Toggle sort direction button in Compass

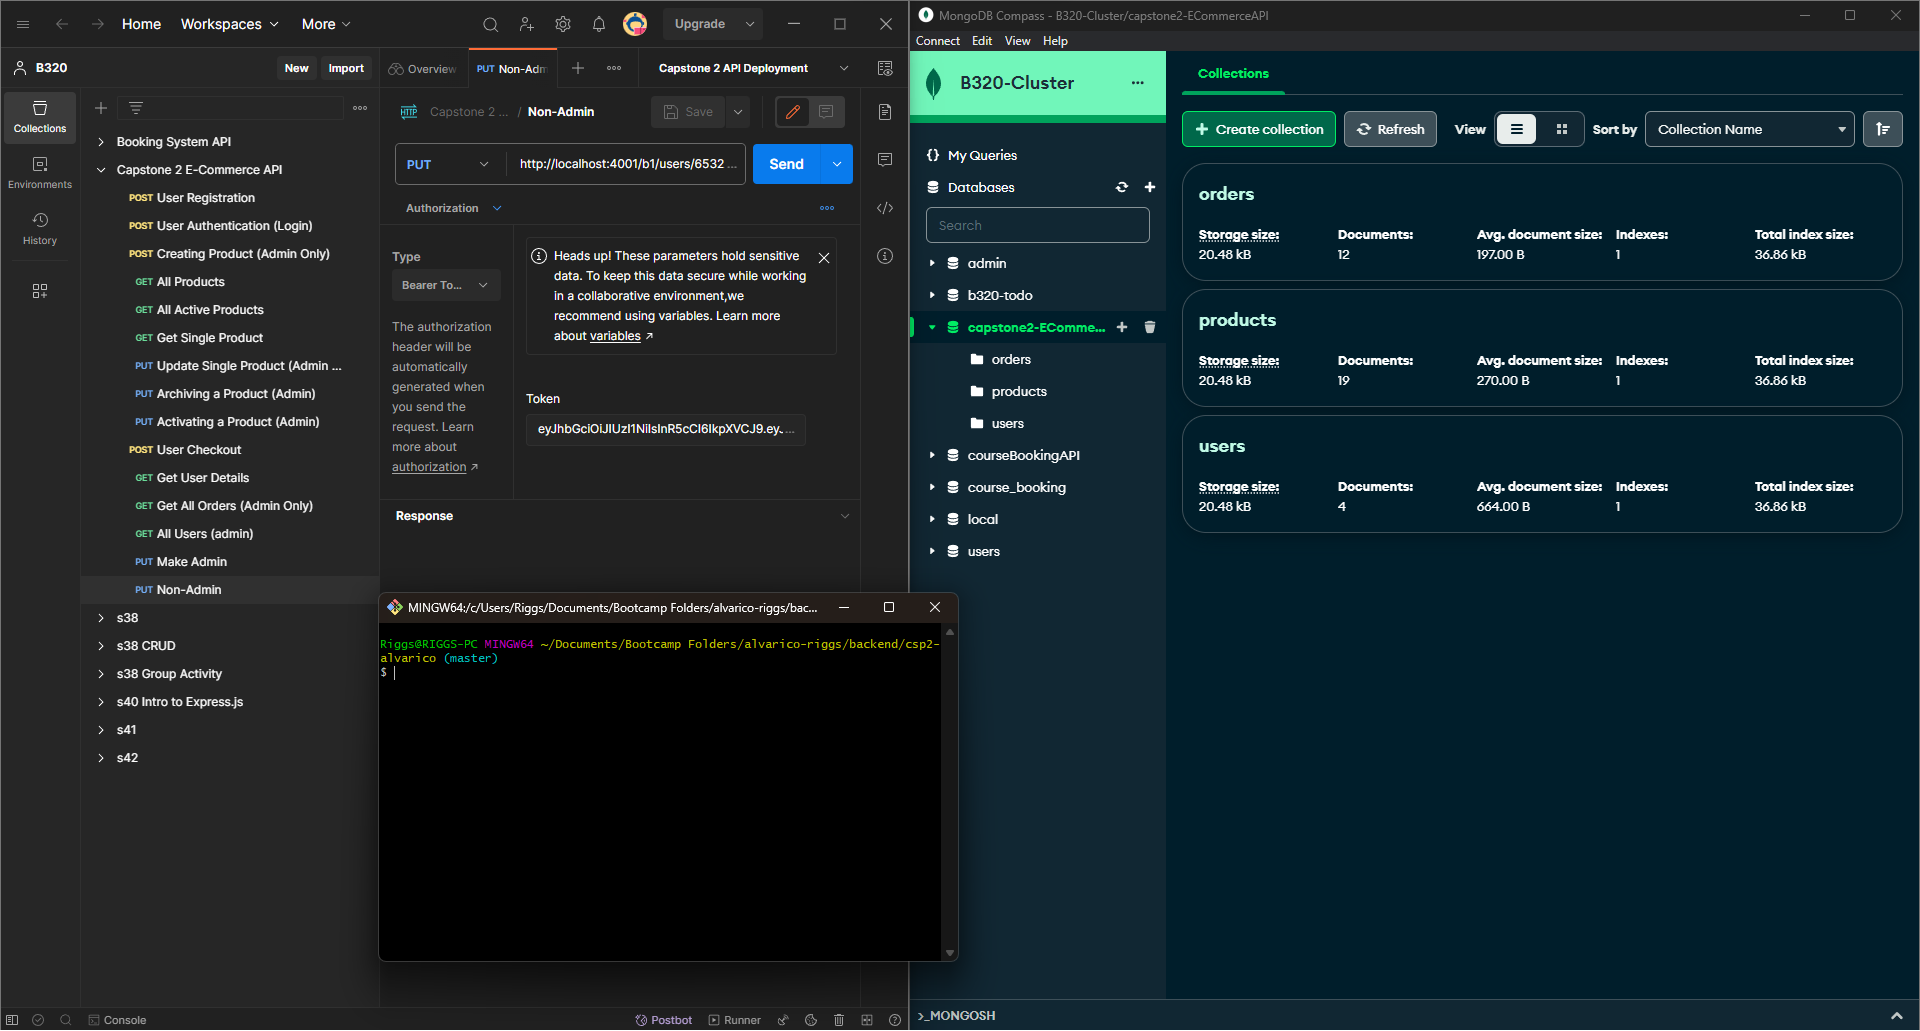pos(1882,129)
